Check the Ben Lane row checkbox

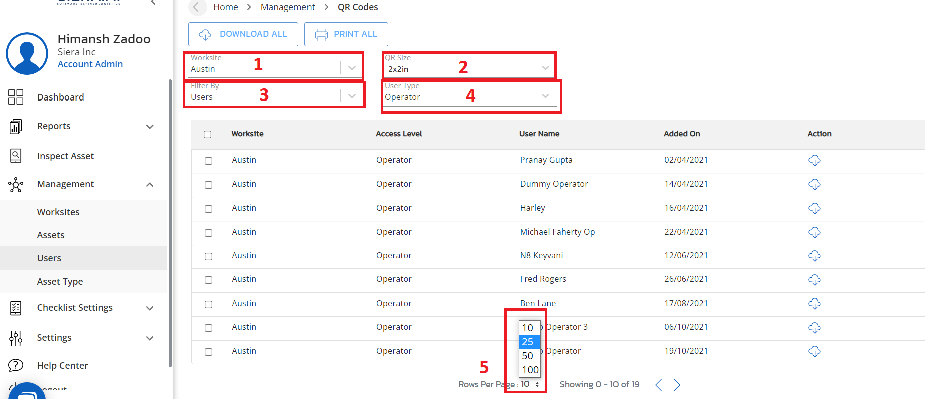pos(208,304)
